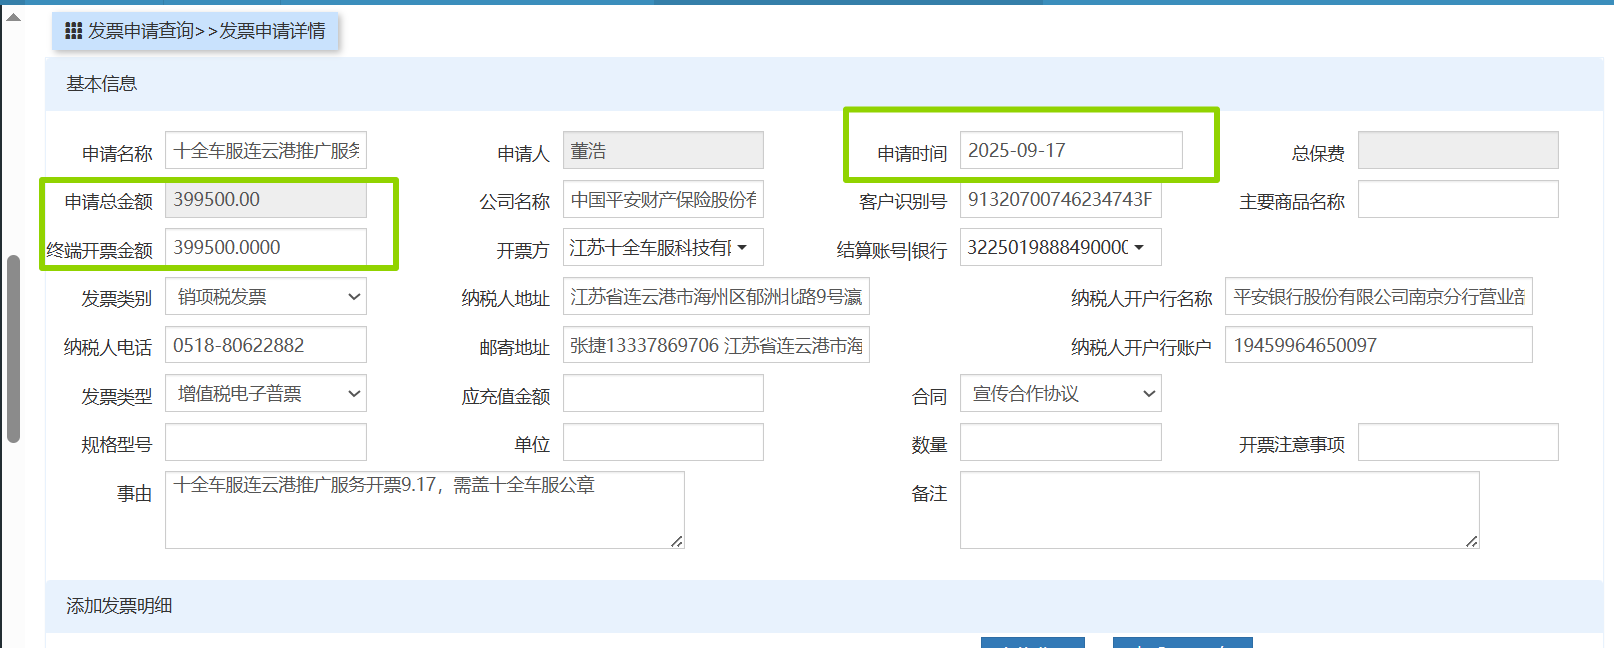Screen dimensions: 1614x648
Task: Click the 事由 textarea resize handle
Action: (677, 541)
